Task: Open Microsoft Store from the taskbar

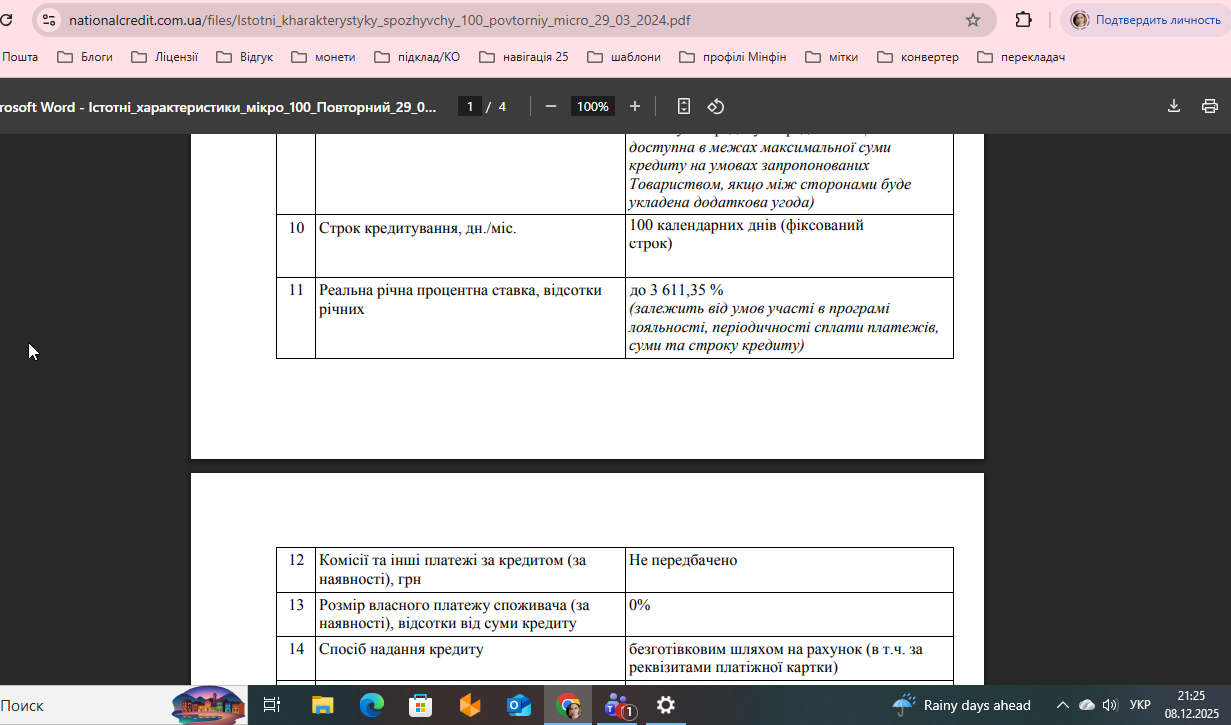Action: click(x=420, y=705)
